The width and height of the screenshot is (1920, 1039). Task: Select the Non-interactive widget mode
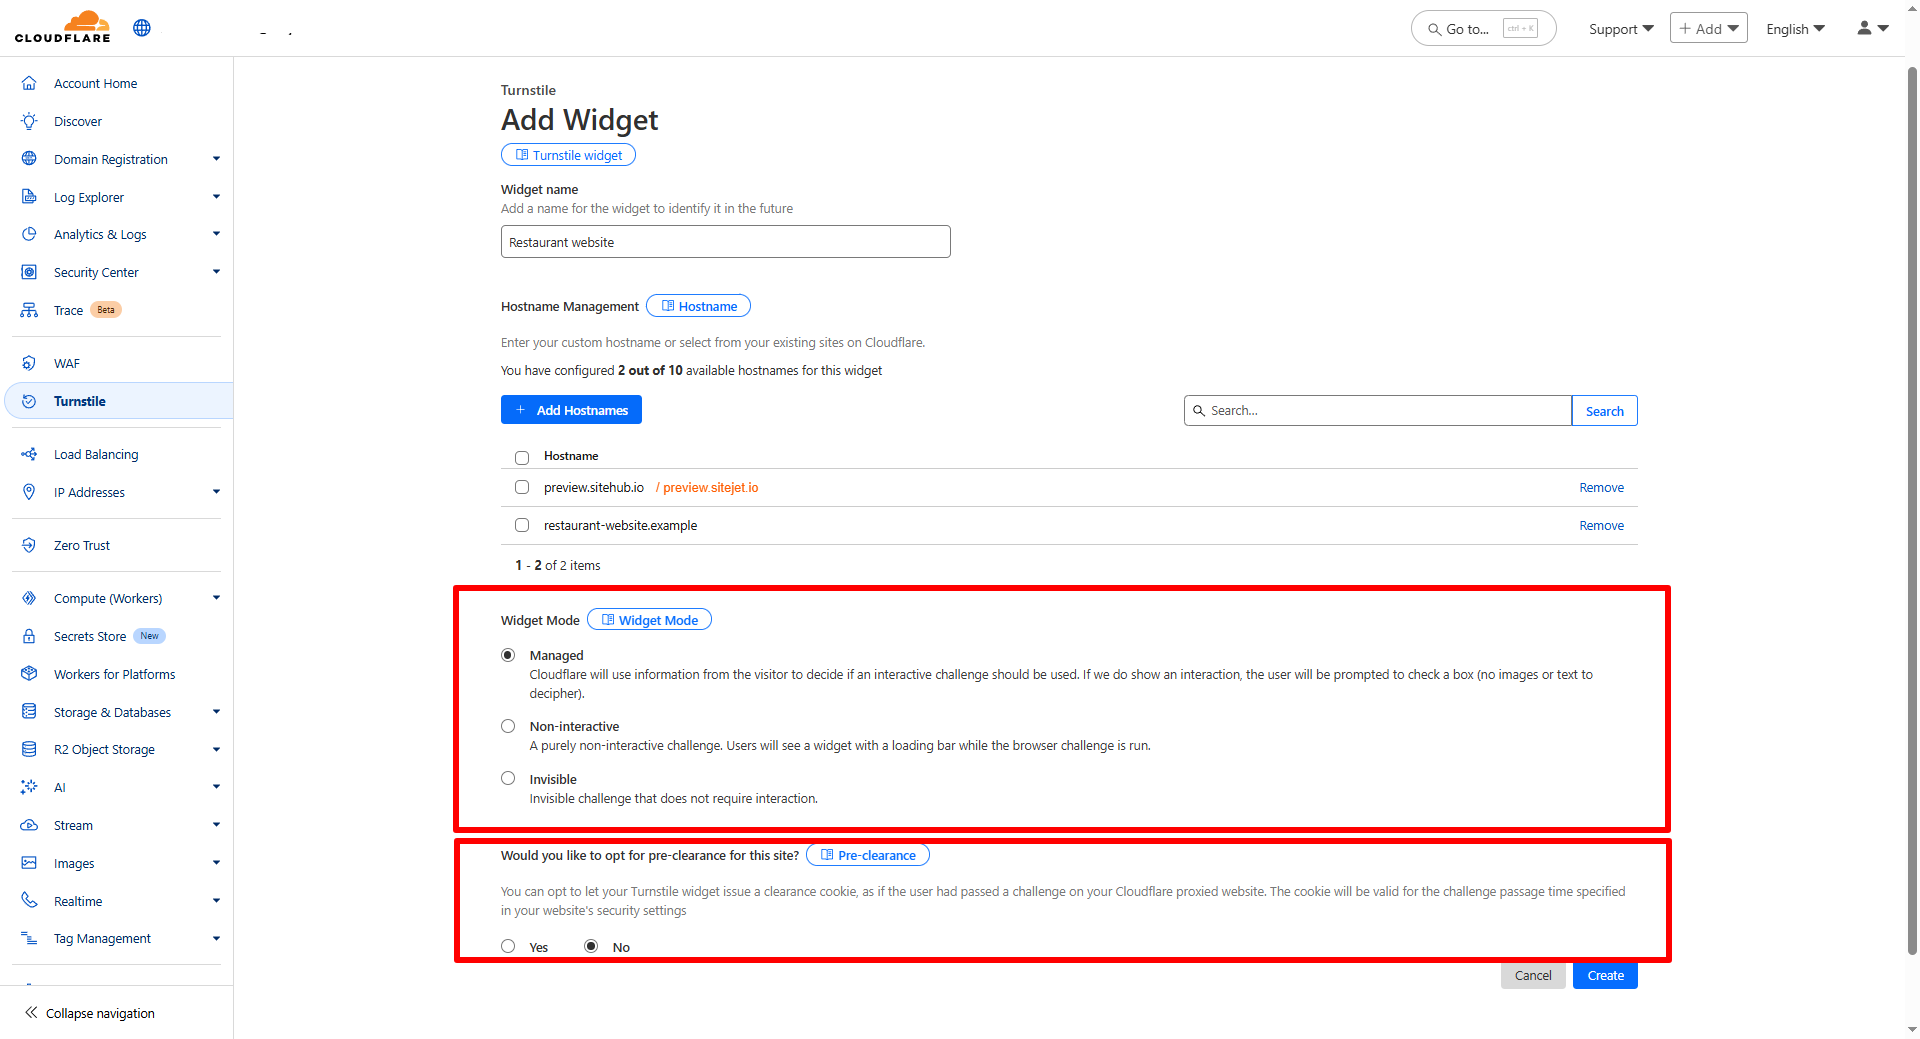(x=508, y=726)
